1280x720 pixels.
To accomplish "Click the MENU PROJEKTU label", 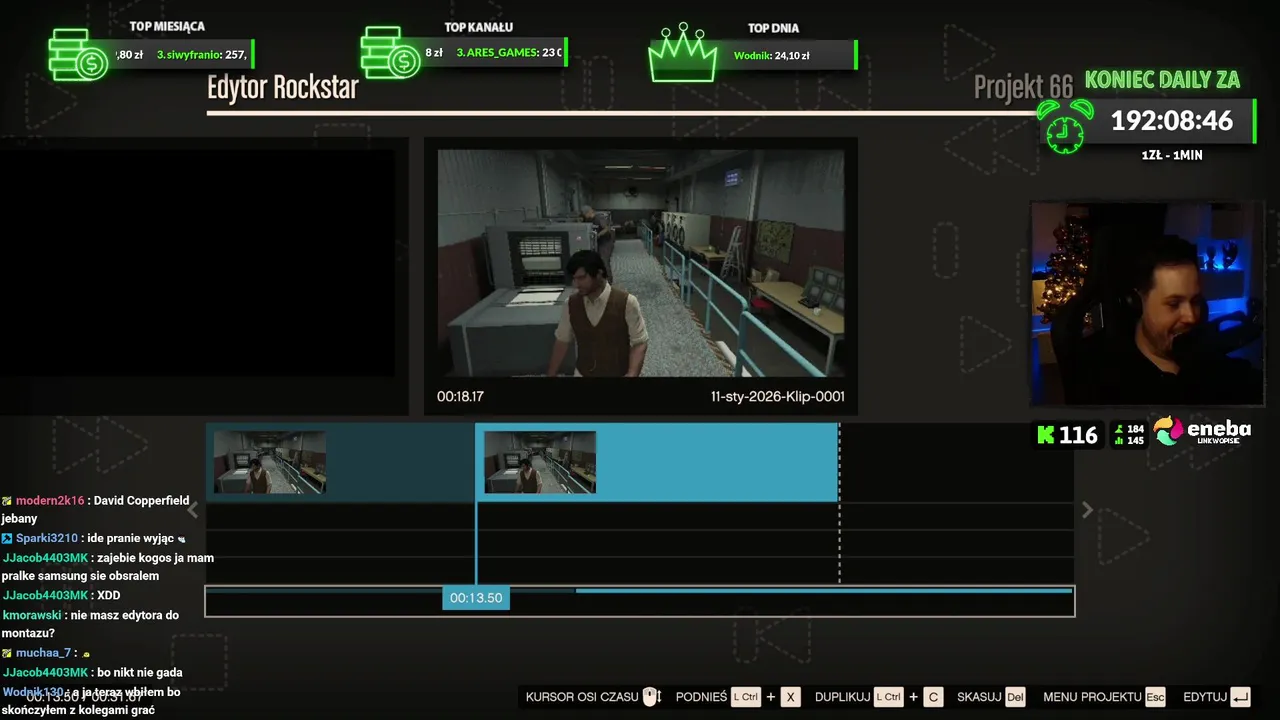I will (1092, 697).
